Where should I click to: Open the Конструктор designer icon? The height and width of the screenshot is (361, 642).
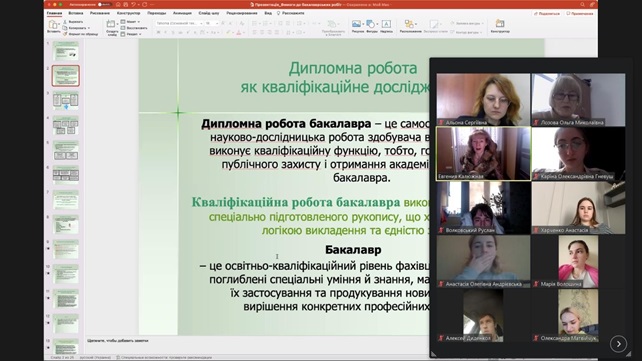(x=500, y=24)
